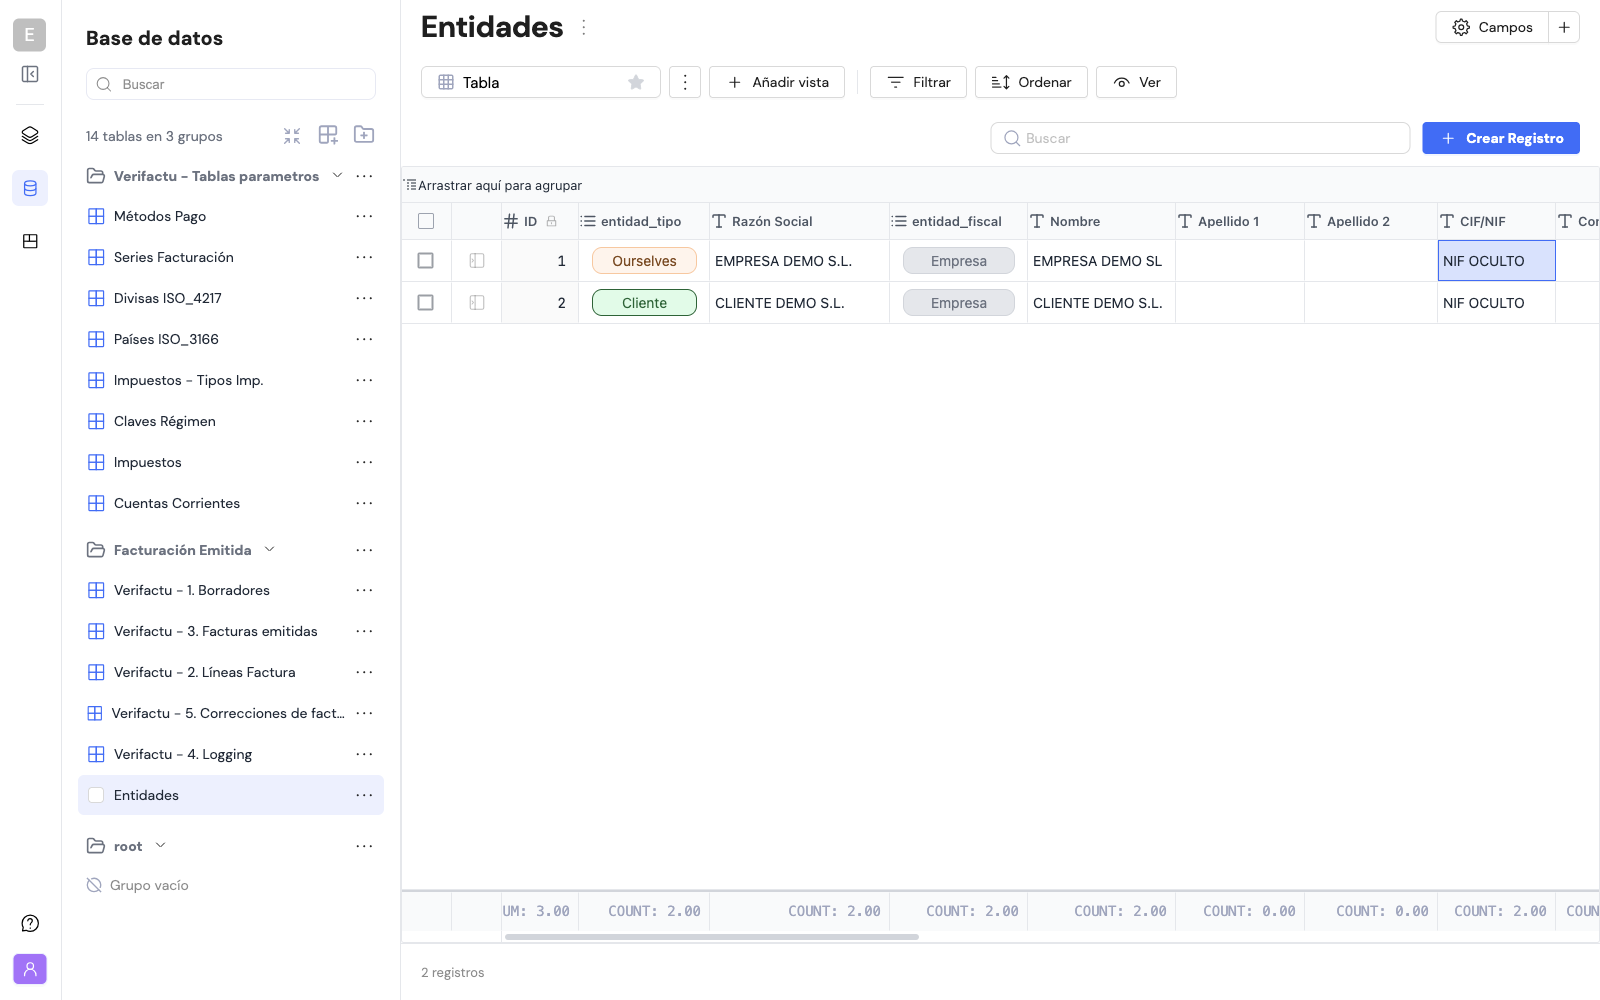Open the layers stack icon in left rail
Screen dimensions: 1600x1000
coord(30,135)
